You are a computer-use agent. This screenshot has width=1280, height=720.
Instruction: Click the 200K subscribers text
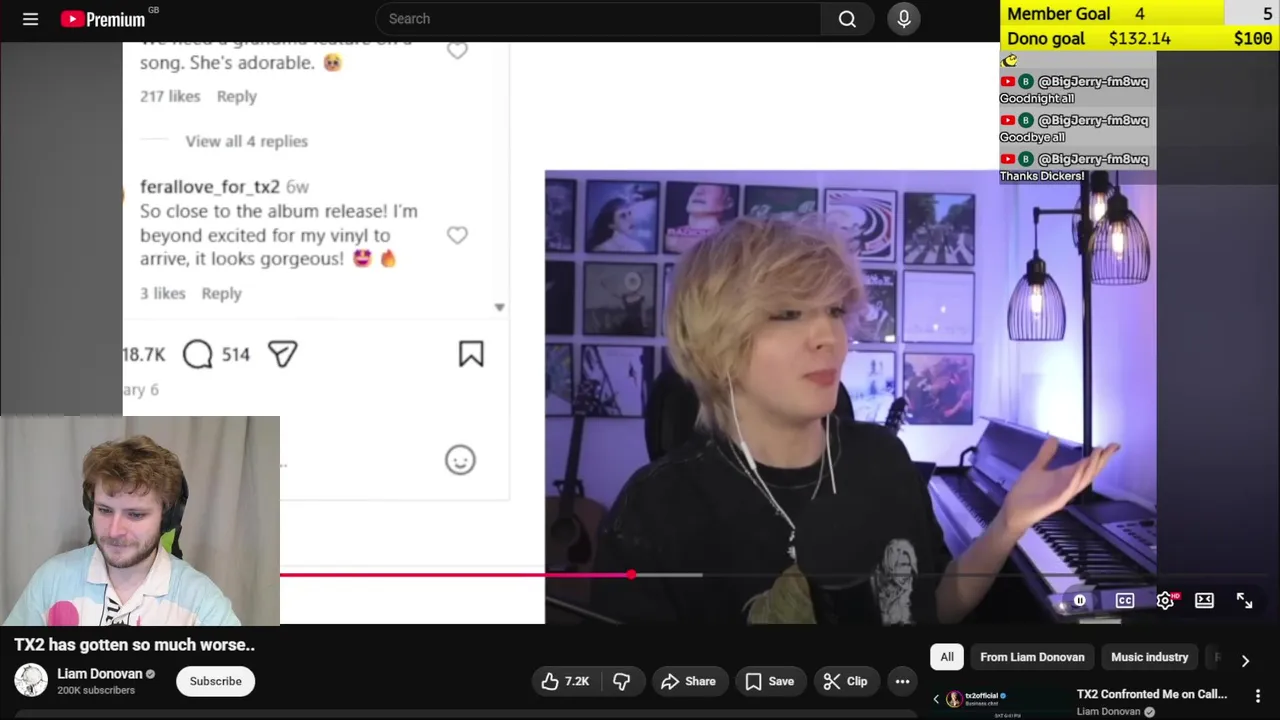96,690
